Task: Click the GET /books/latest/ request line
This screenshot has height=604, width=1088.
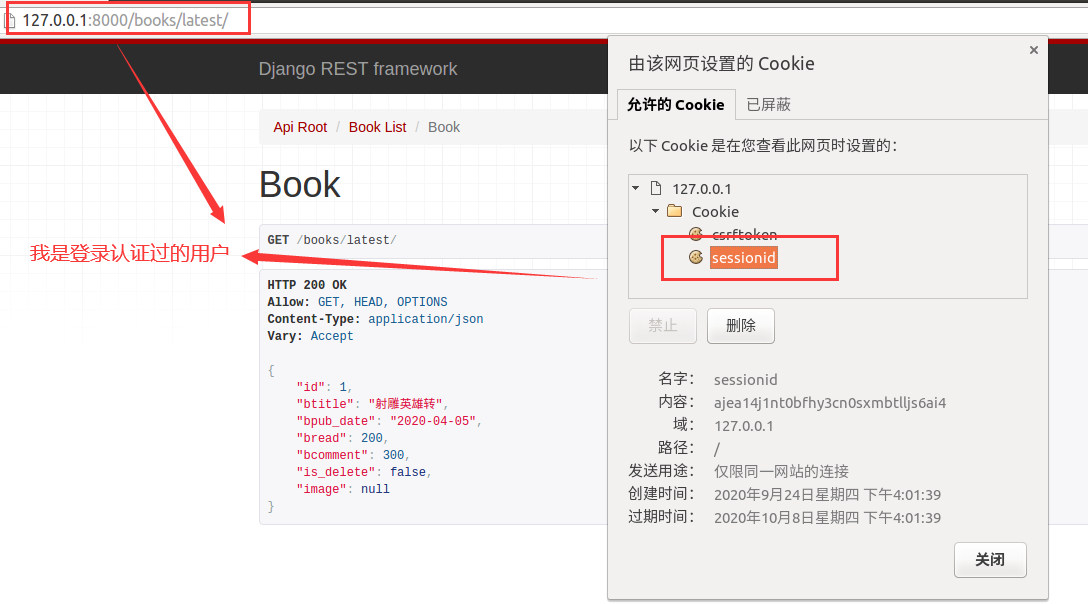Action: 332,240
